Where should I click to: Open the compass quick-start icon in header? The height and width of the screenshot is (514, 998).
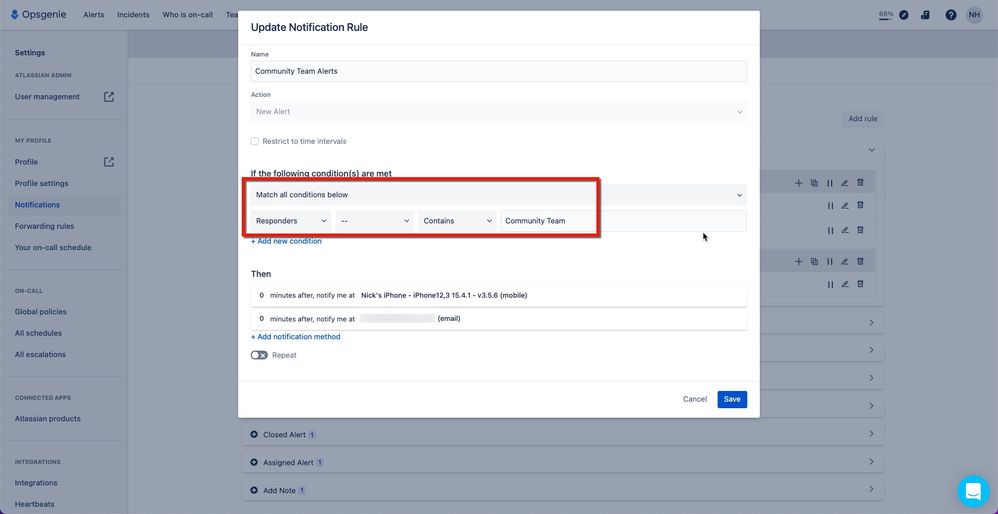(x=904, y=15)
